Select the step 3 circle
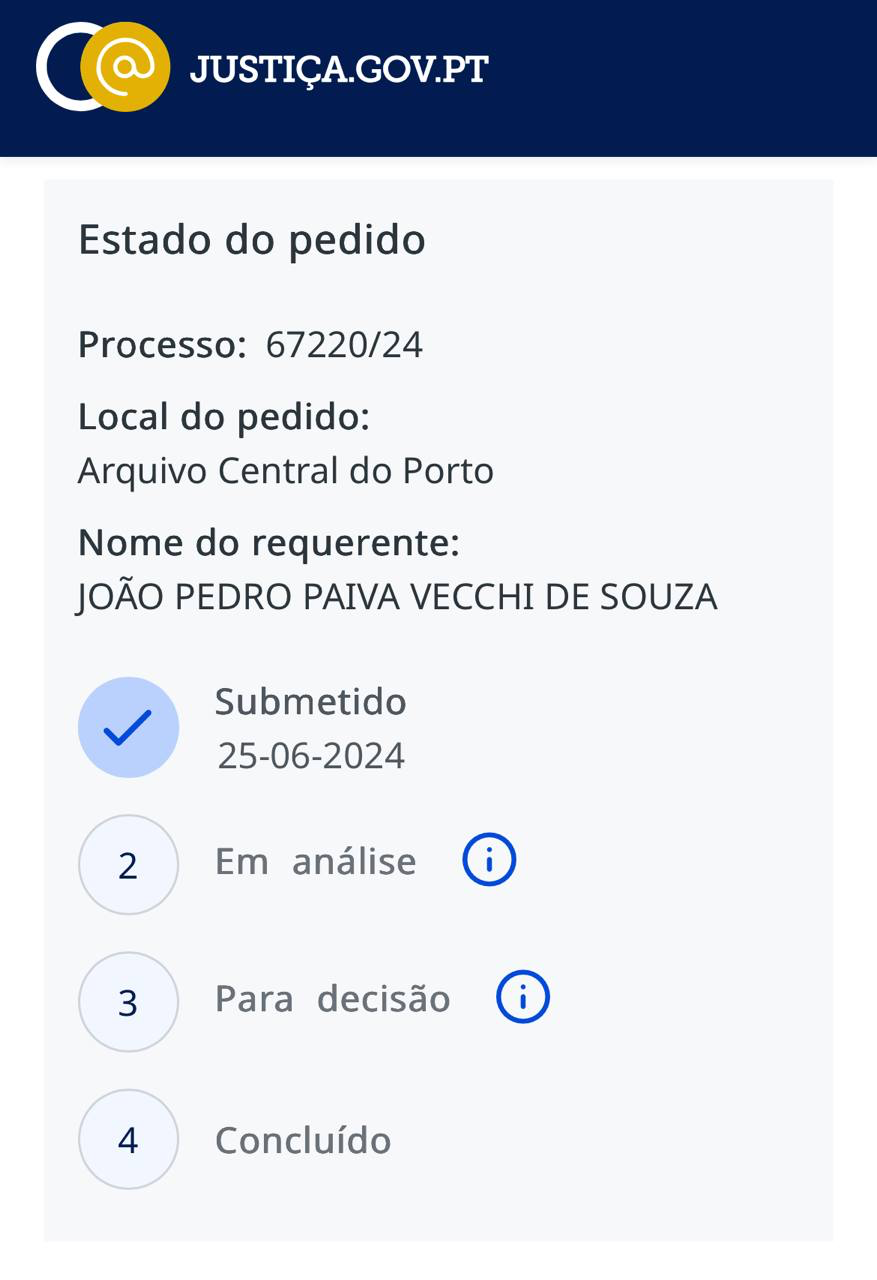 (128, 1002)
